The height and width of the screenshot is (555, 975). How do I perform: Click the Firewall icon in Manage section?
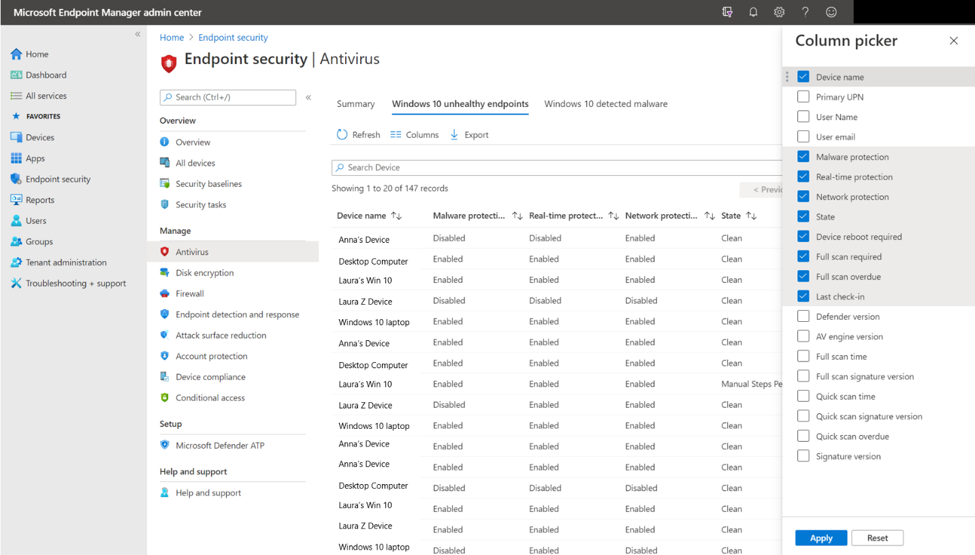click(165, 293)
